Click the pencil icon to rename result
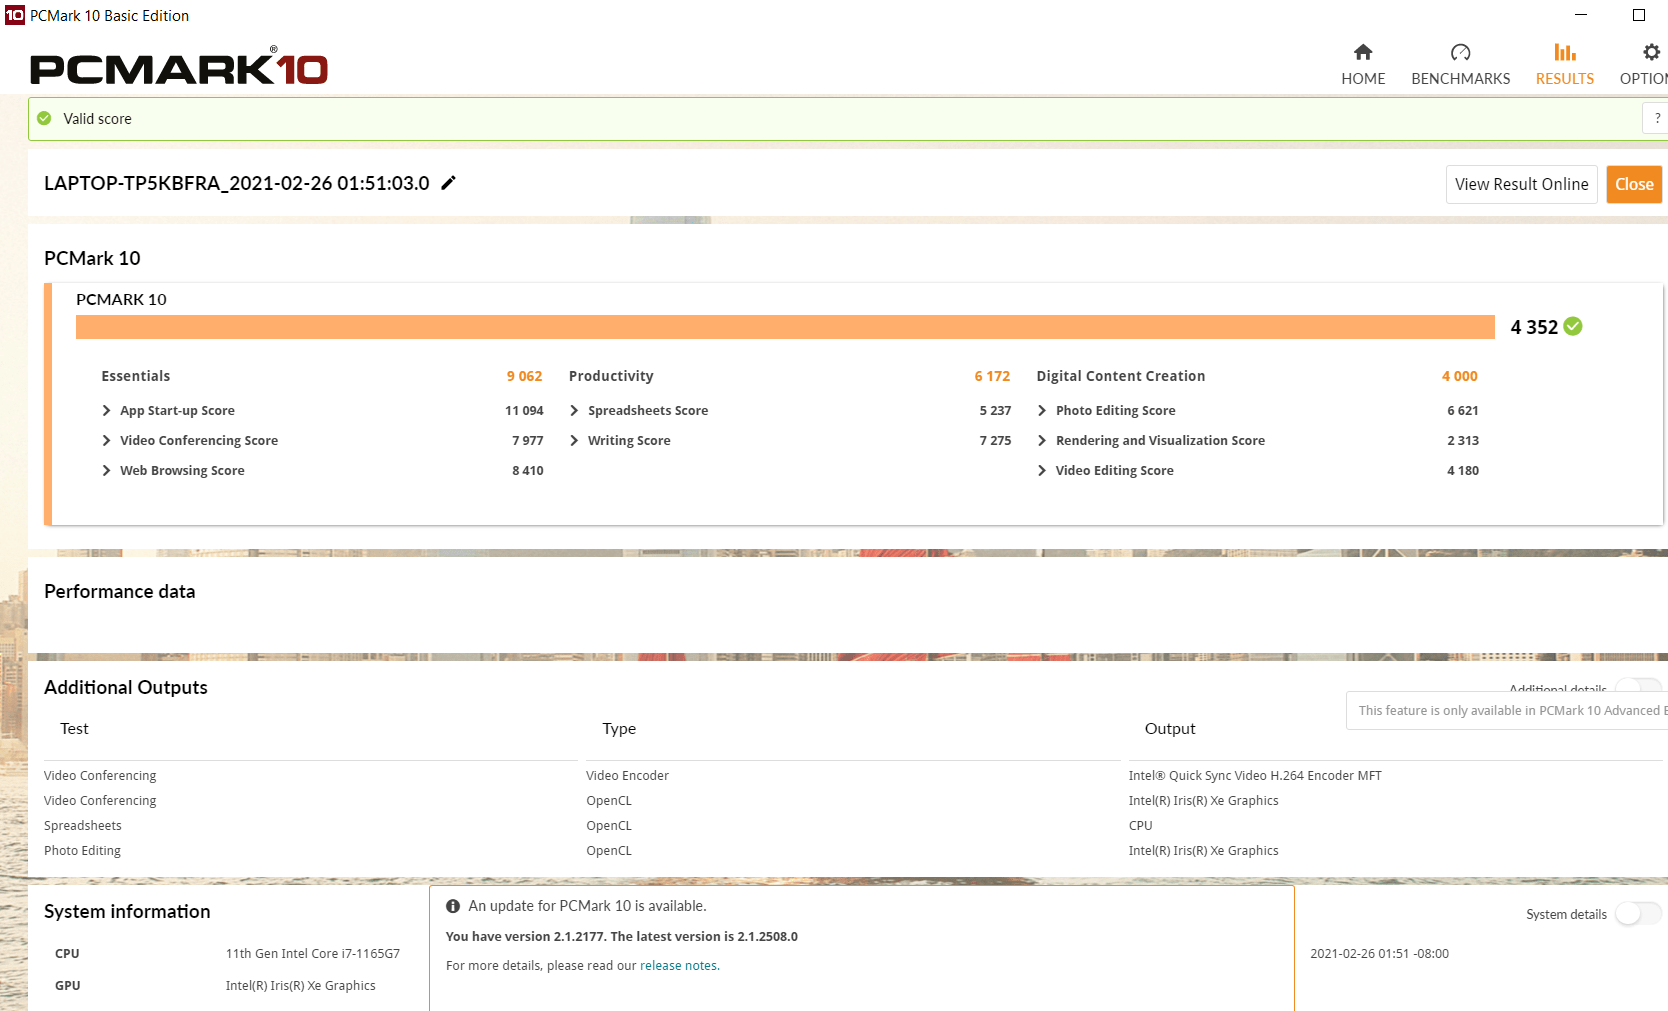1668x1011 pixels. [x=449, y=183]
